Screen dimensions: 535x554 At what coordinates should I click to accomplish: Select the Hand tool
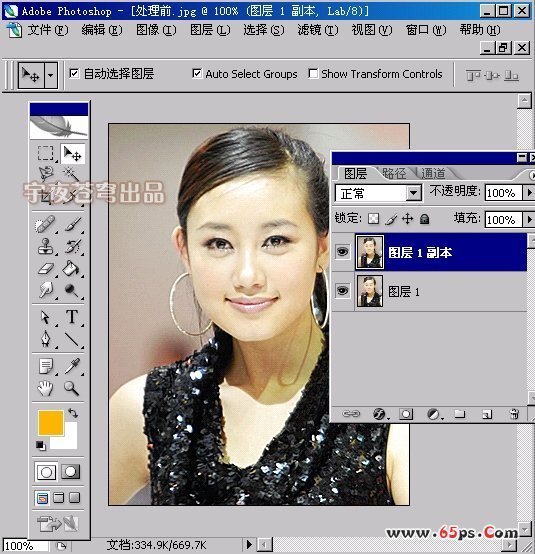(46, 388)
